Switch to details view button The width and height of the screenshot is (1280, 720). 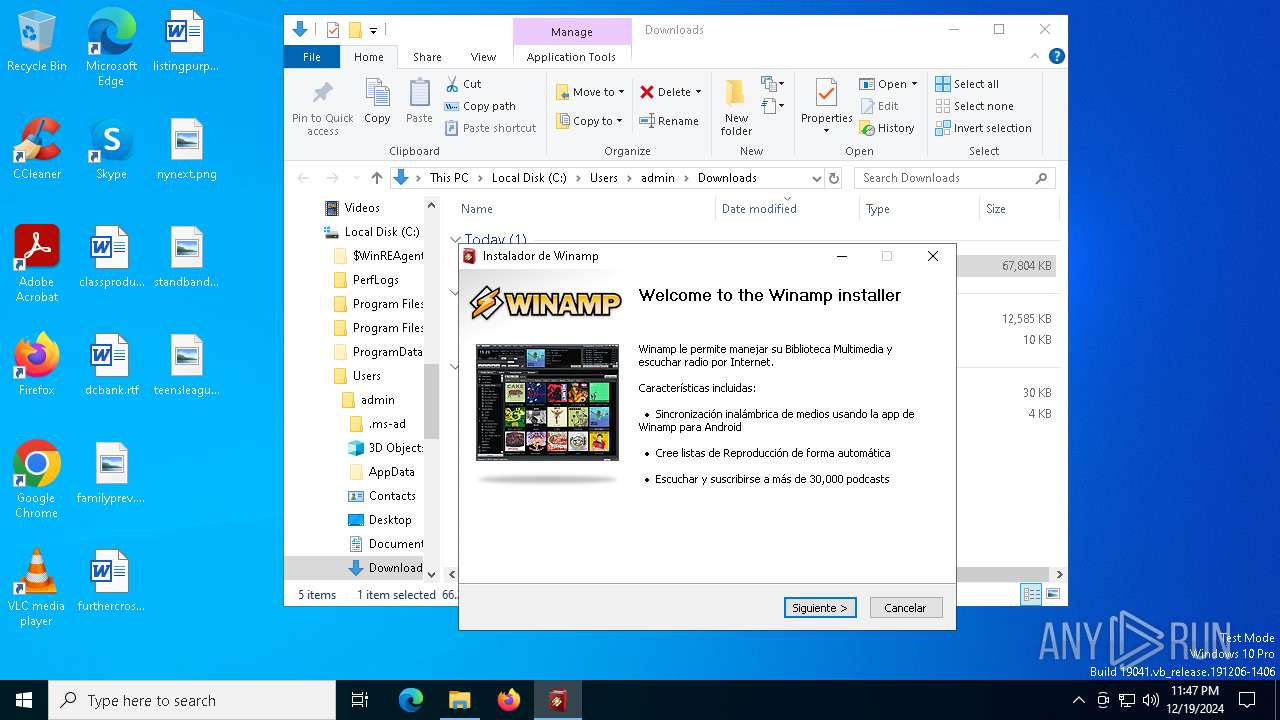click(x=1031, y=594)
